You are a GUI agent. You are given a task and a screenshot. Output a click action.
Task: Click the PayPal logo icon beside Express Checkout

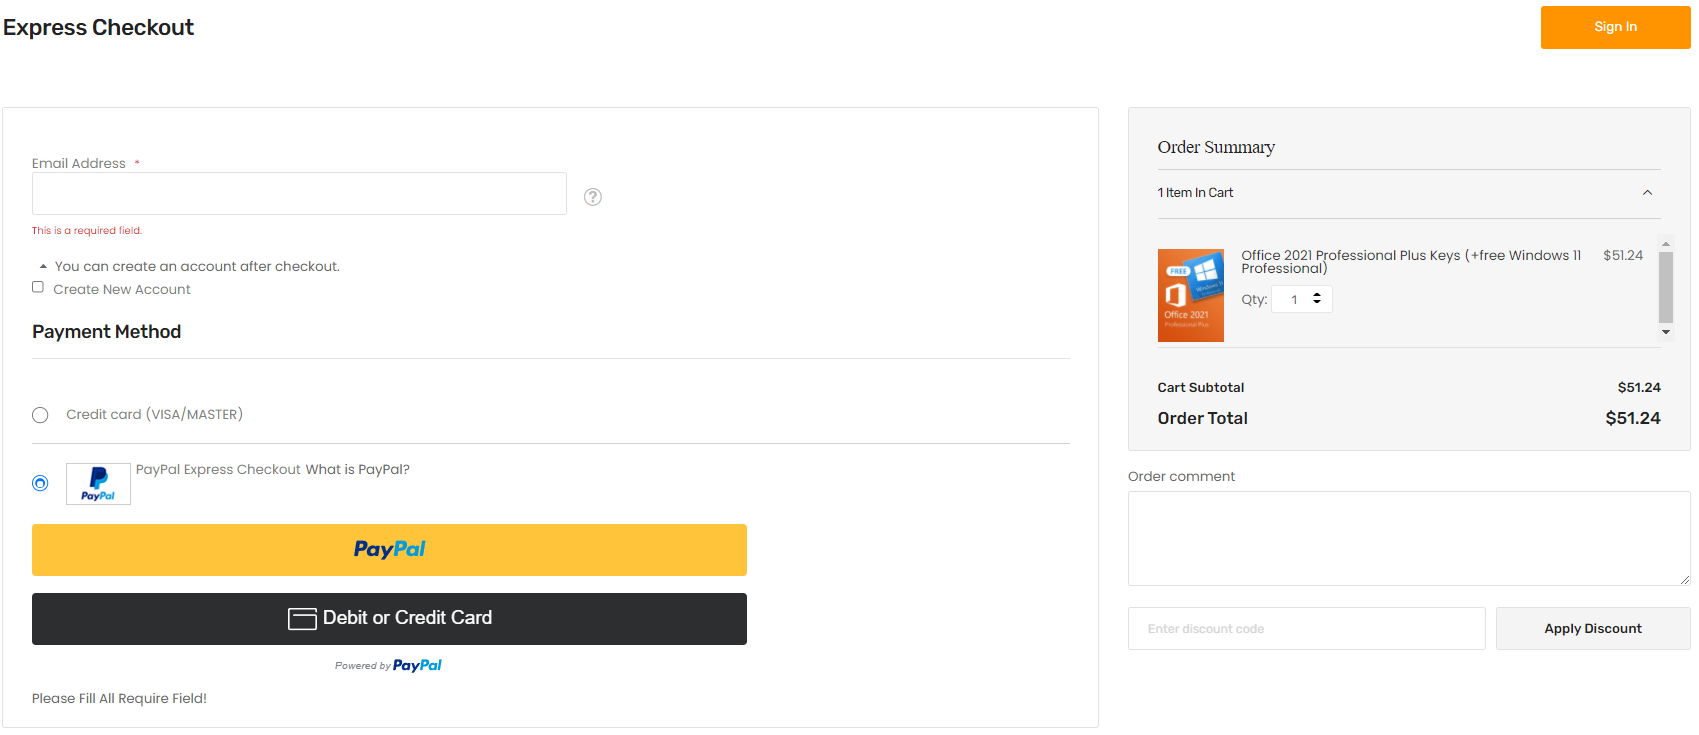(x=98, y=484)
